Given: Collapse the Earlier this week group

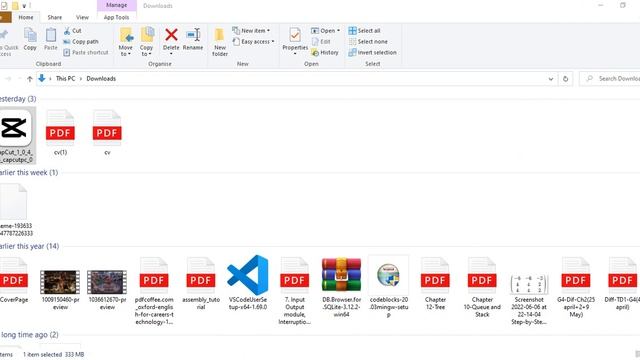Looking at the screenshot, I should click(x=29, y=173).
